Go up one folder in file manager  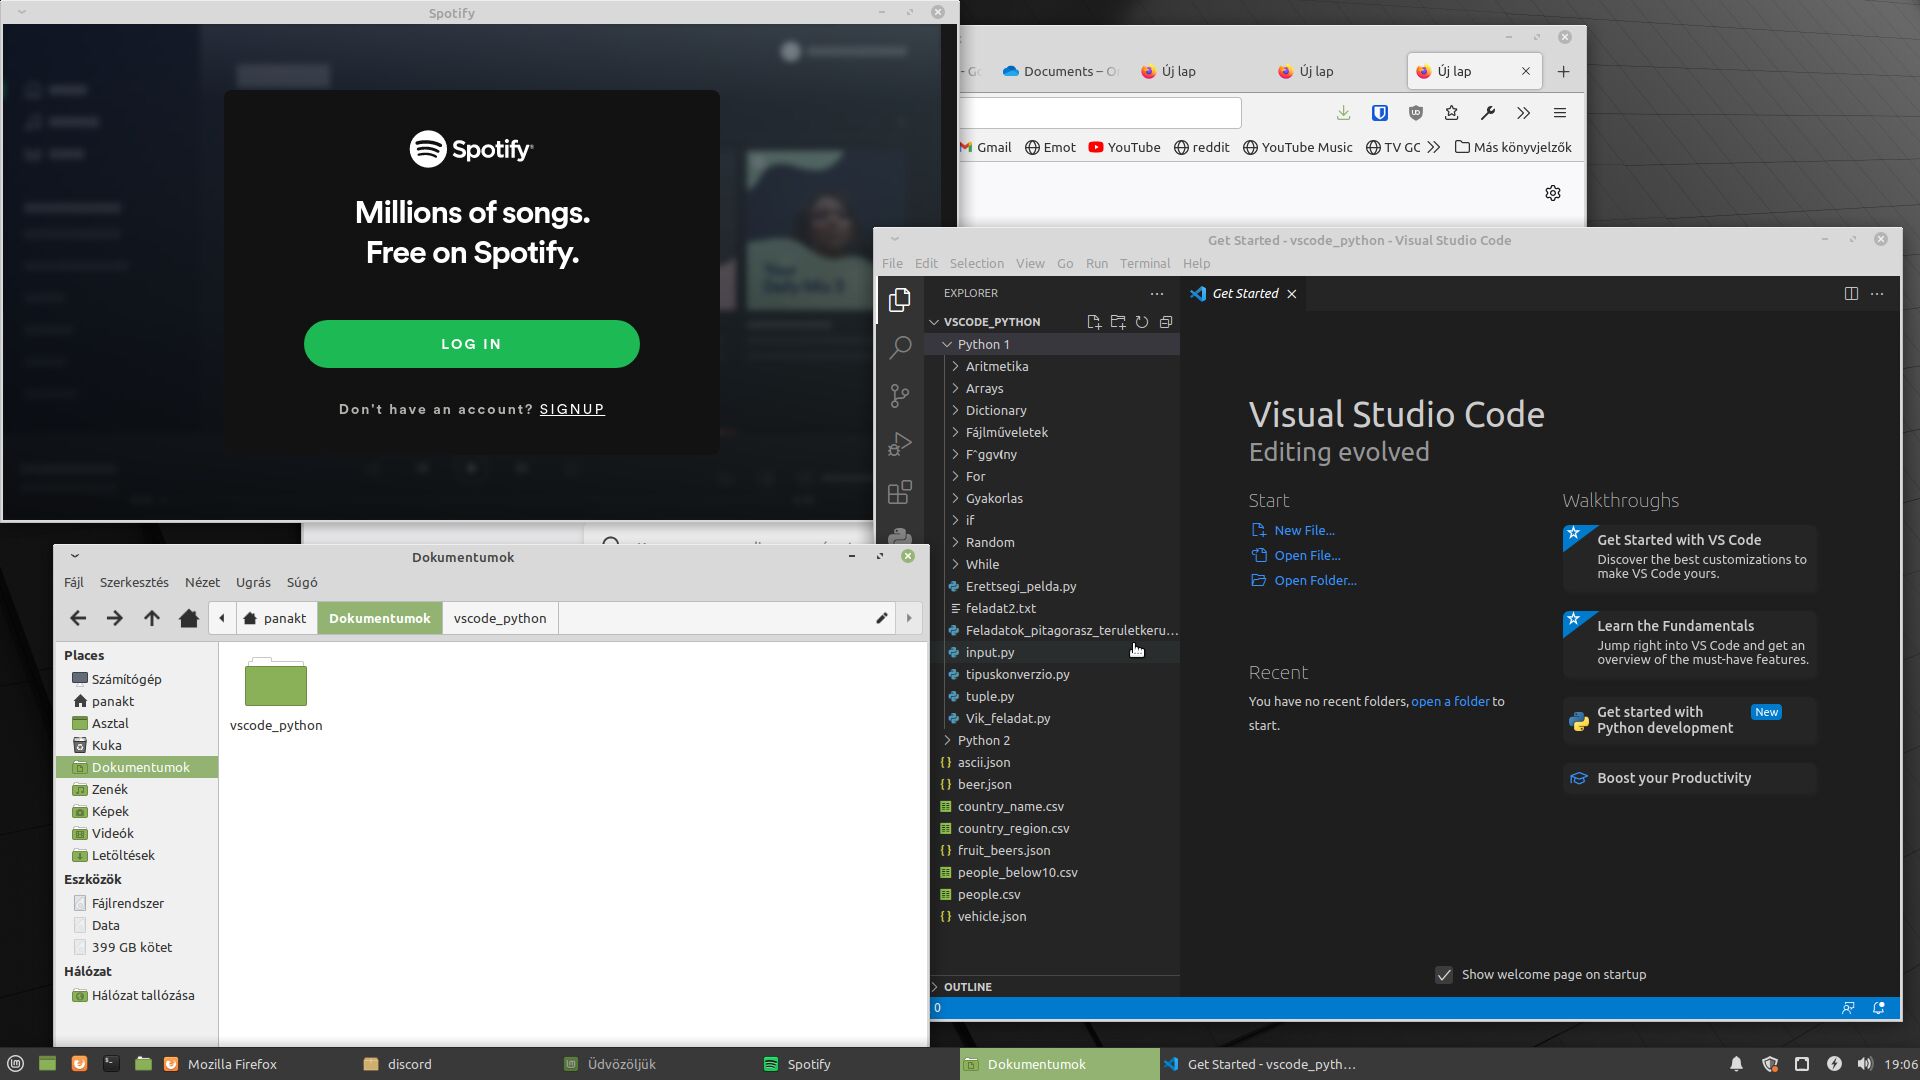(x=152, y=618)
